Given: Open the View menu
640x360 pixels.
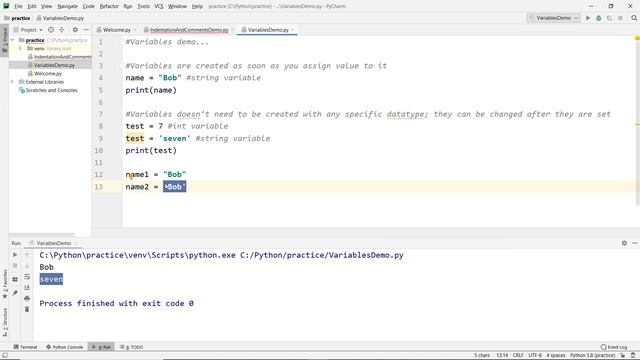Looking at the screenshot, I should coord(47,6).
